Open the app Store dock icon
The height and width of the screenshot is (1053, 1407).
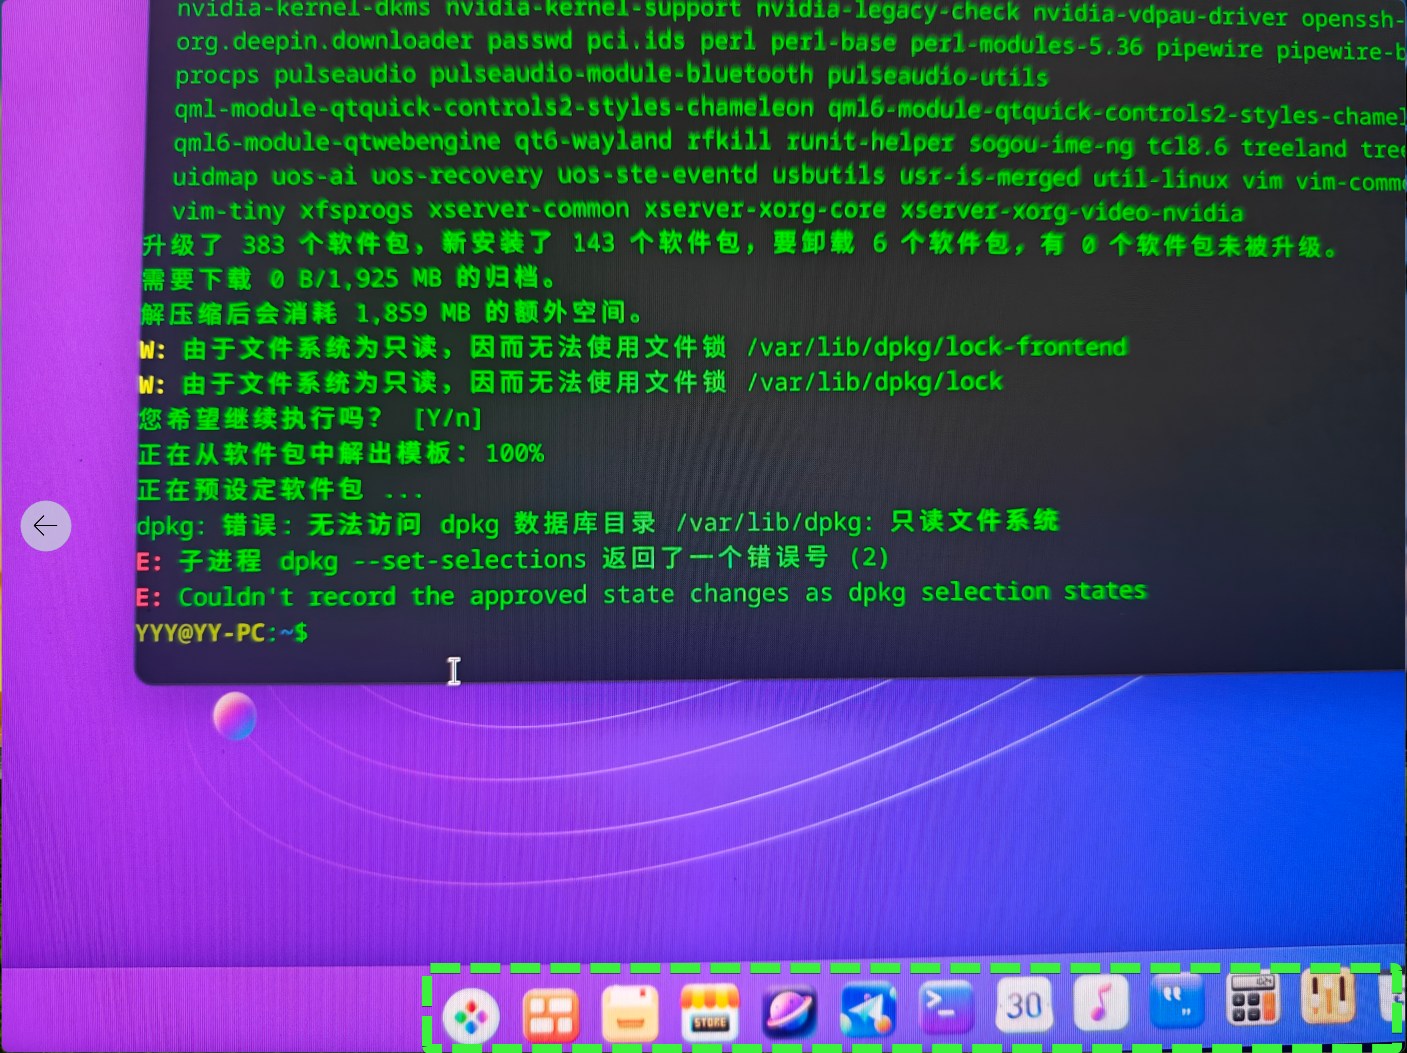coord(710,1011)
